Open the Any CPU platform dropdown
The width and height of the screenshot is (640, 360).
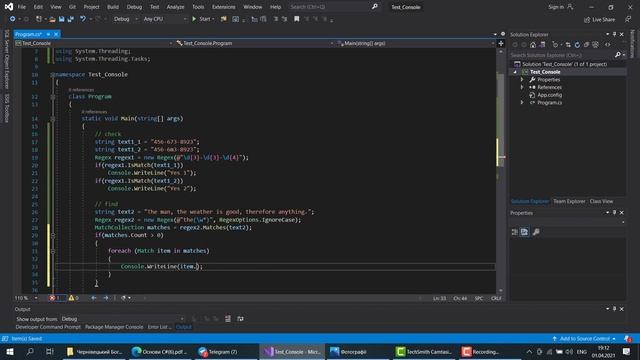[164, 19]
